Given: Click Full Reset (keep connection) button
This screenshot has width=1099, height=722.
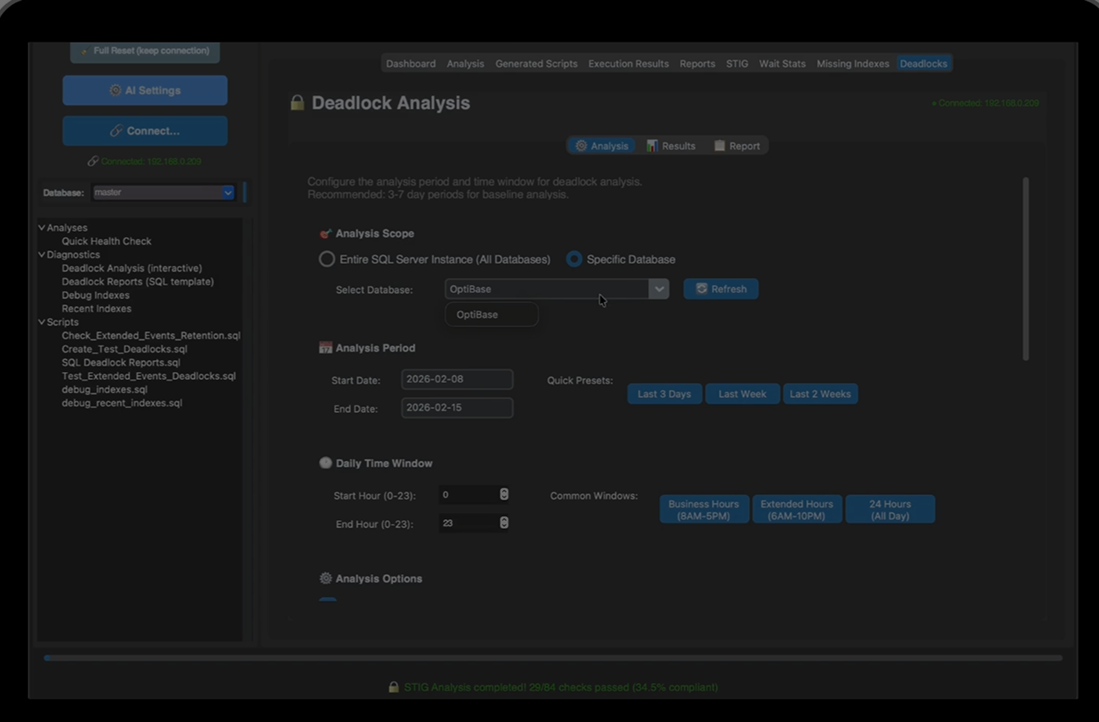Looking at the screenshot, I should tap(145, 51).
